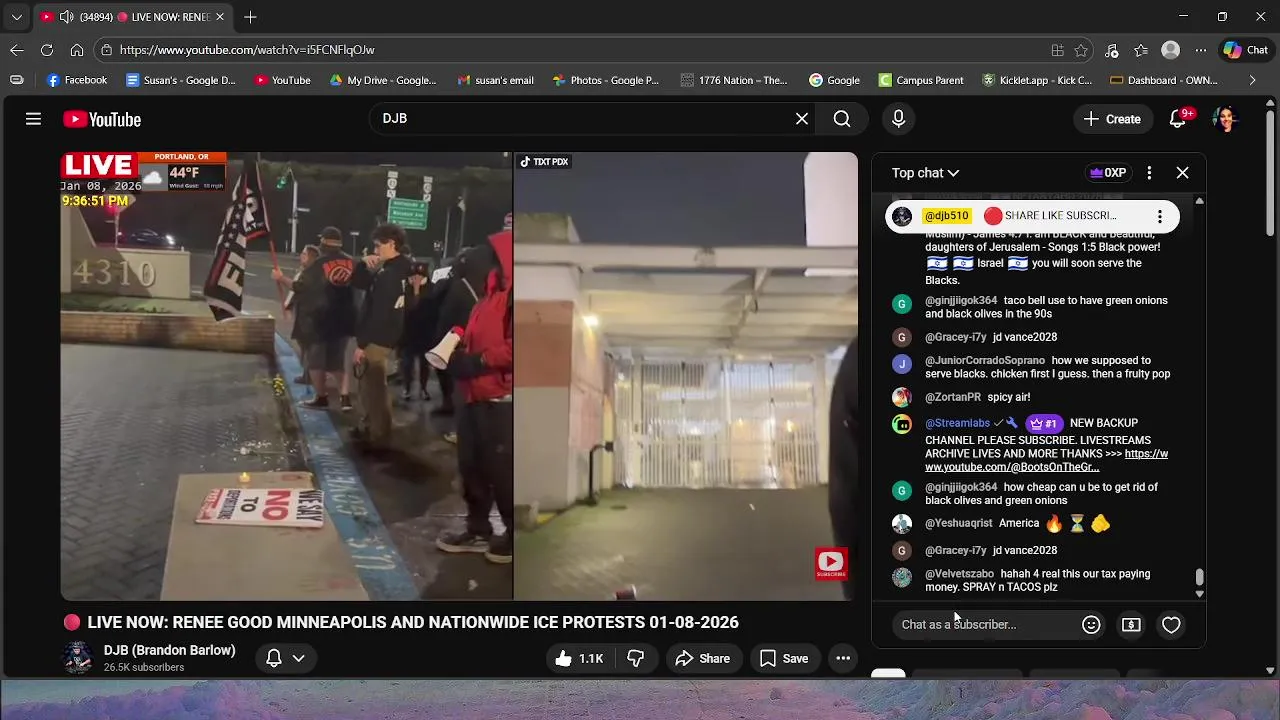Open My Drive - Google bookmark
1280x720 pixels.
383,80
